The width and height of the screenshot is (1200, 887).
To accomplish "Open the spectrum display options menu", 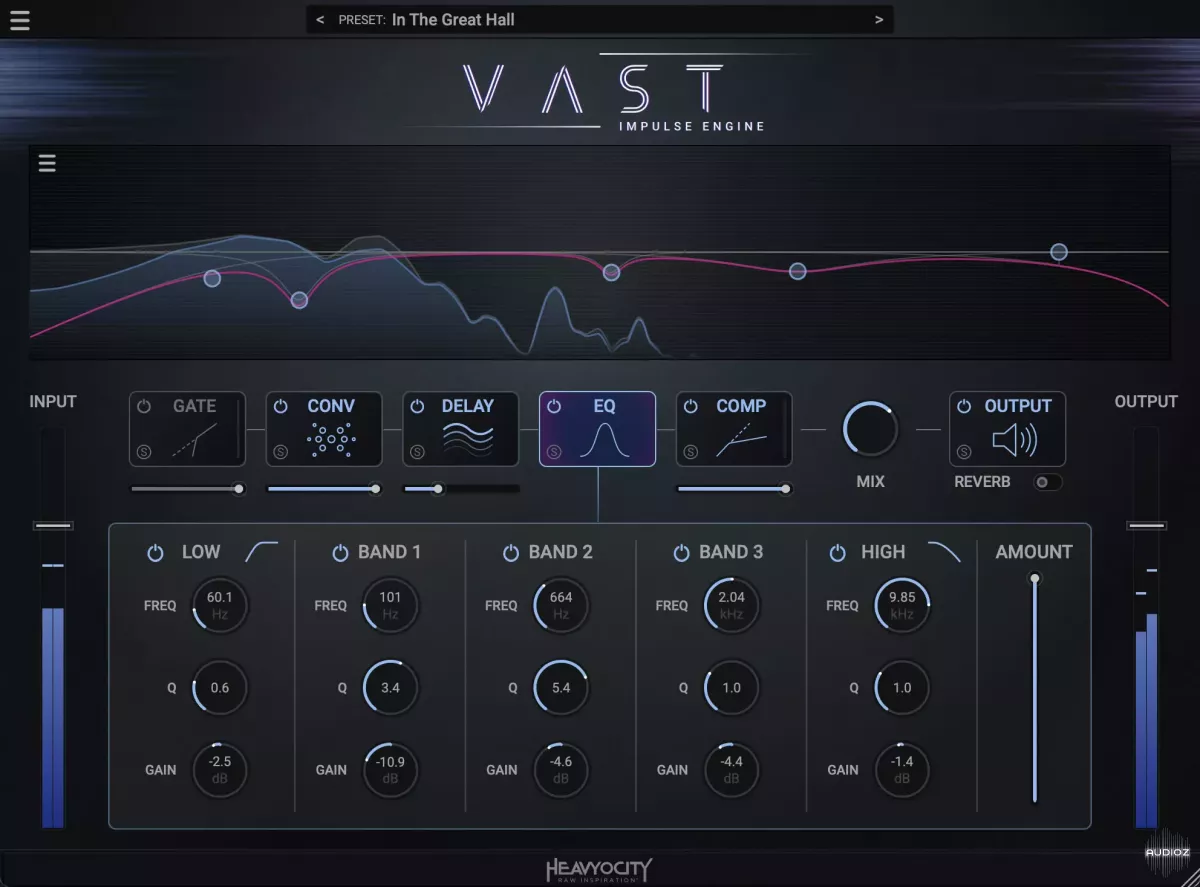I will point(47,164).
